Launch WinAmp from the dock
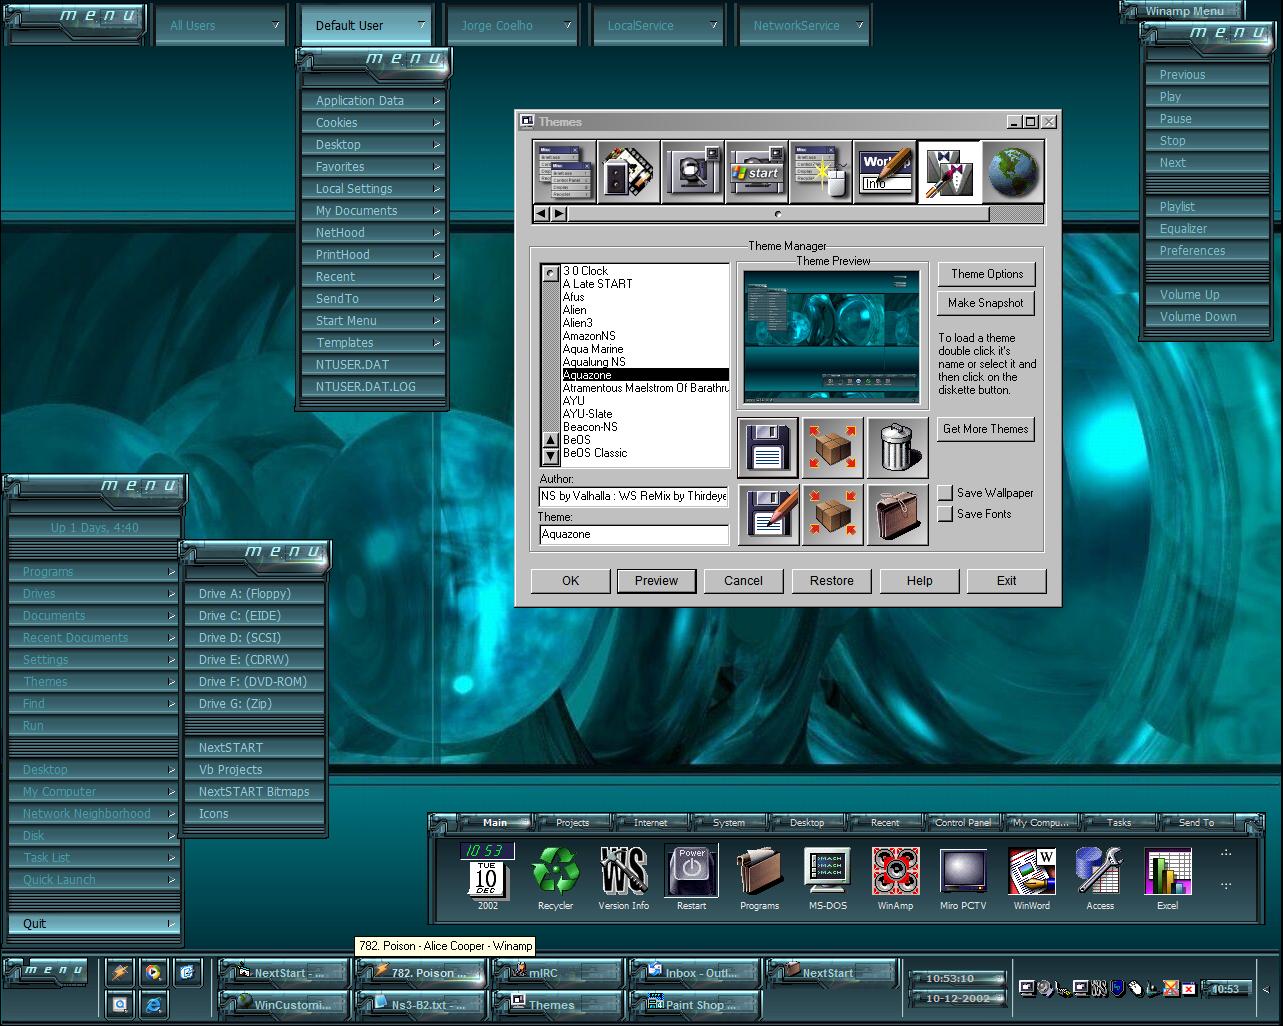 coord(895,877)
